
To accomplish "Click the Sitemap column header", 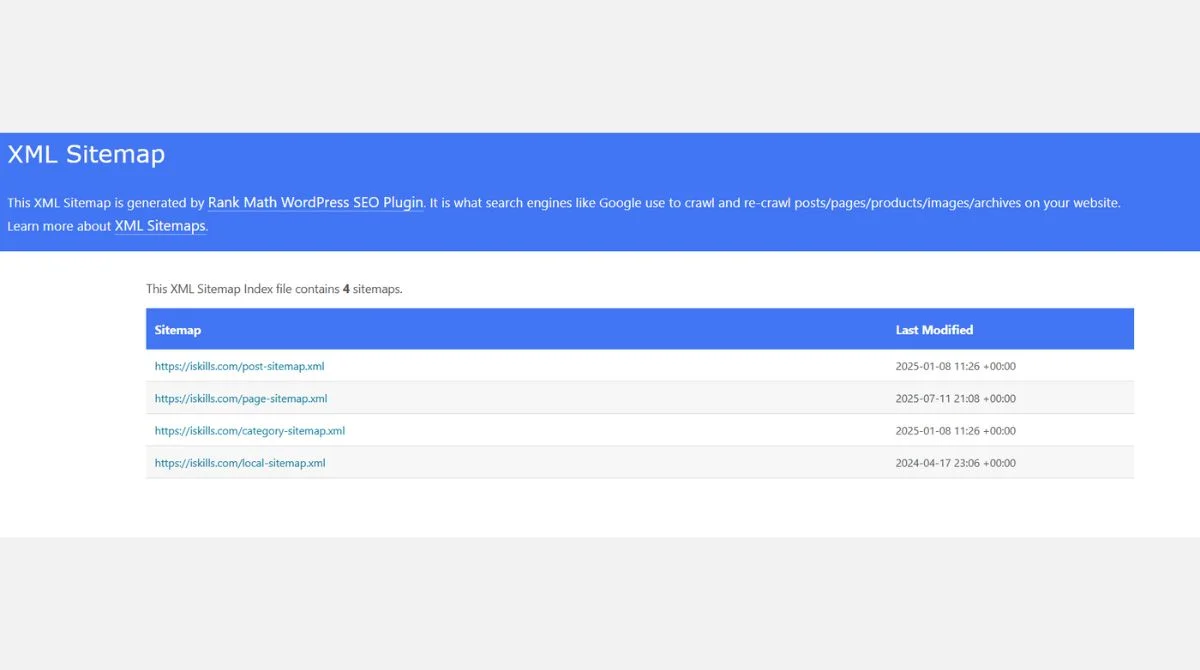I will (x=178, y=330).
